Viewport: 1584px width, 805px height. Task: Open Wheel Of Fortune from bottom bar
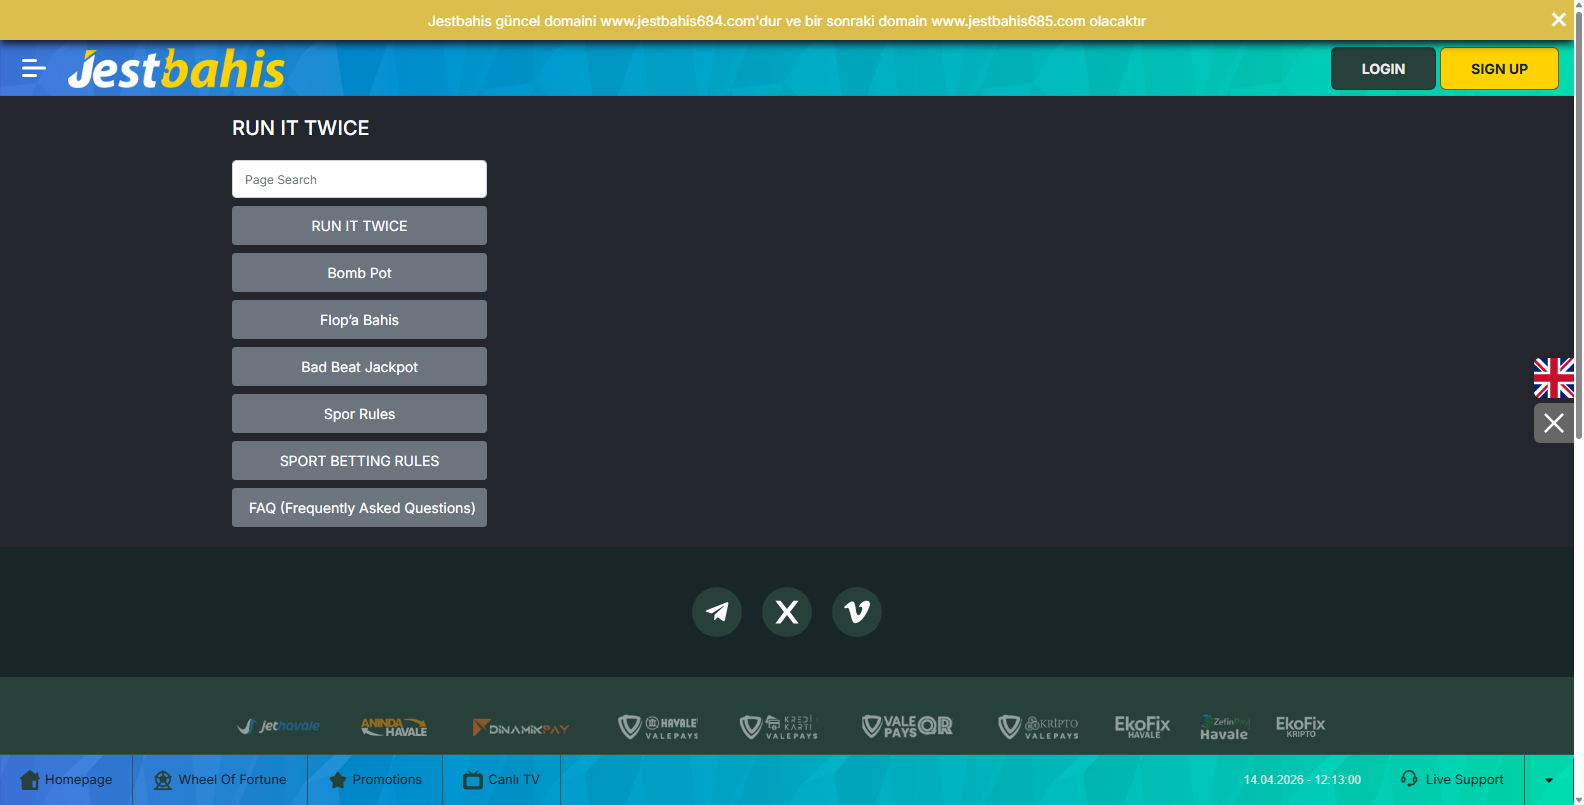coord(220,780)
